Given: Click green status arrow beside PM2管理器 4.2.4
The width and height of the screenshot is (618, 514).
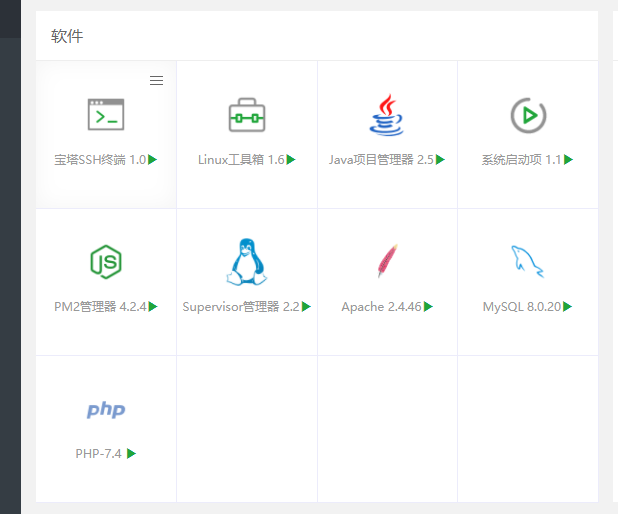Looking at the screenshot, I should pyautogui.click(x=153, y=307).
